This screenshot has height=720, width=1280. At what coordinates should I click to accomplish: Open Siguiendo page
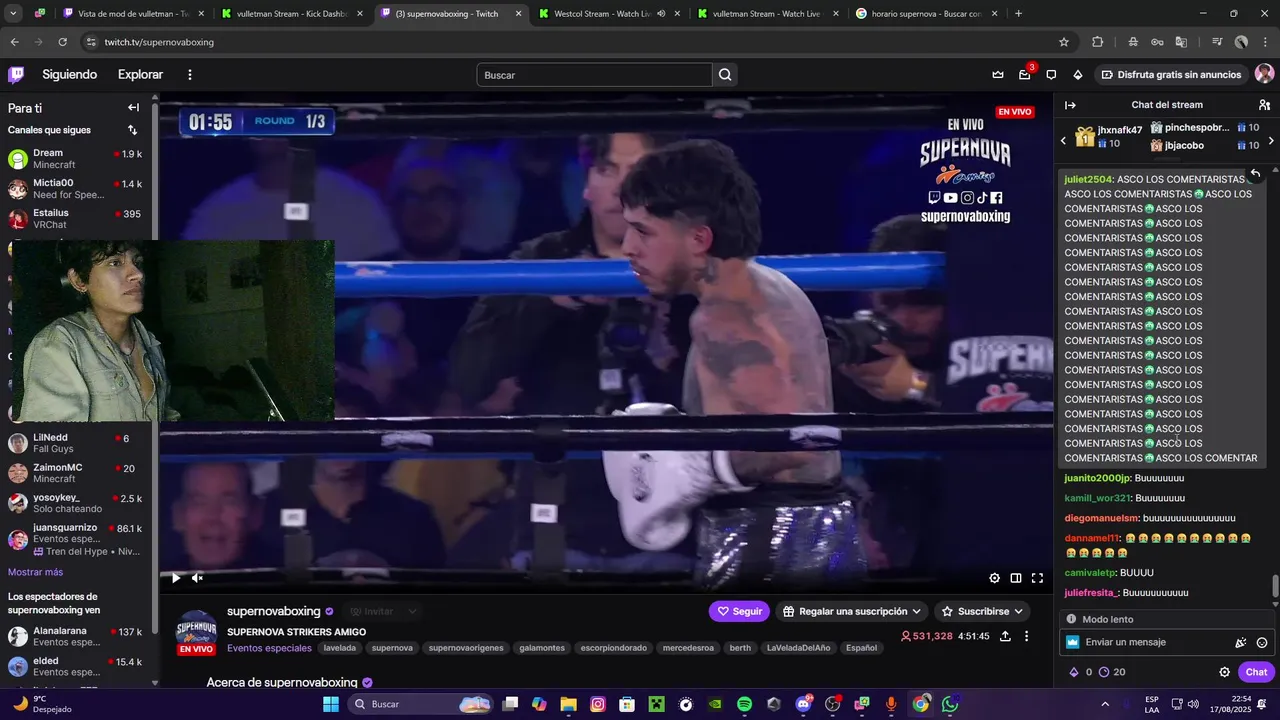tap(70, 75)
